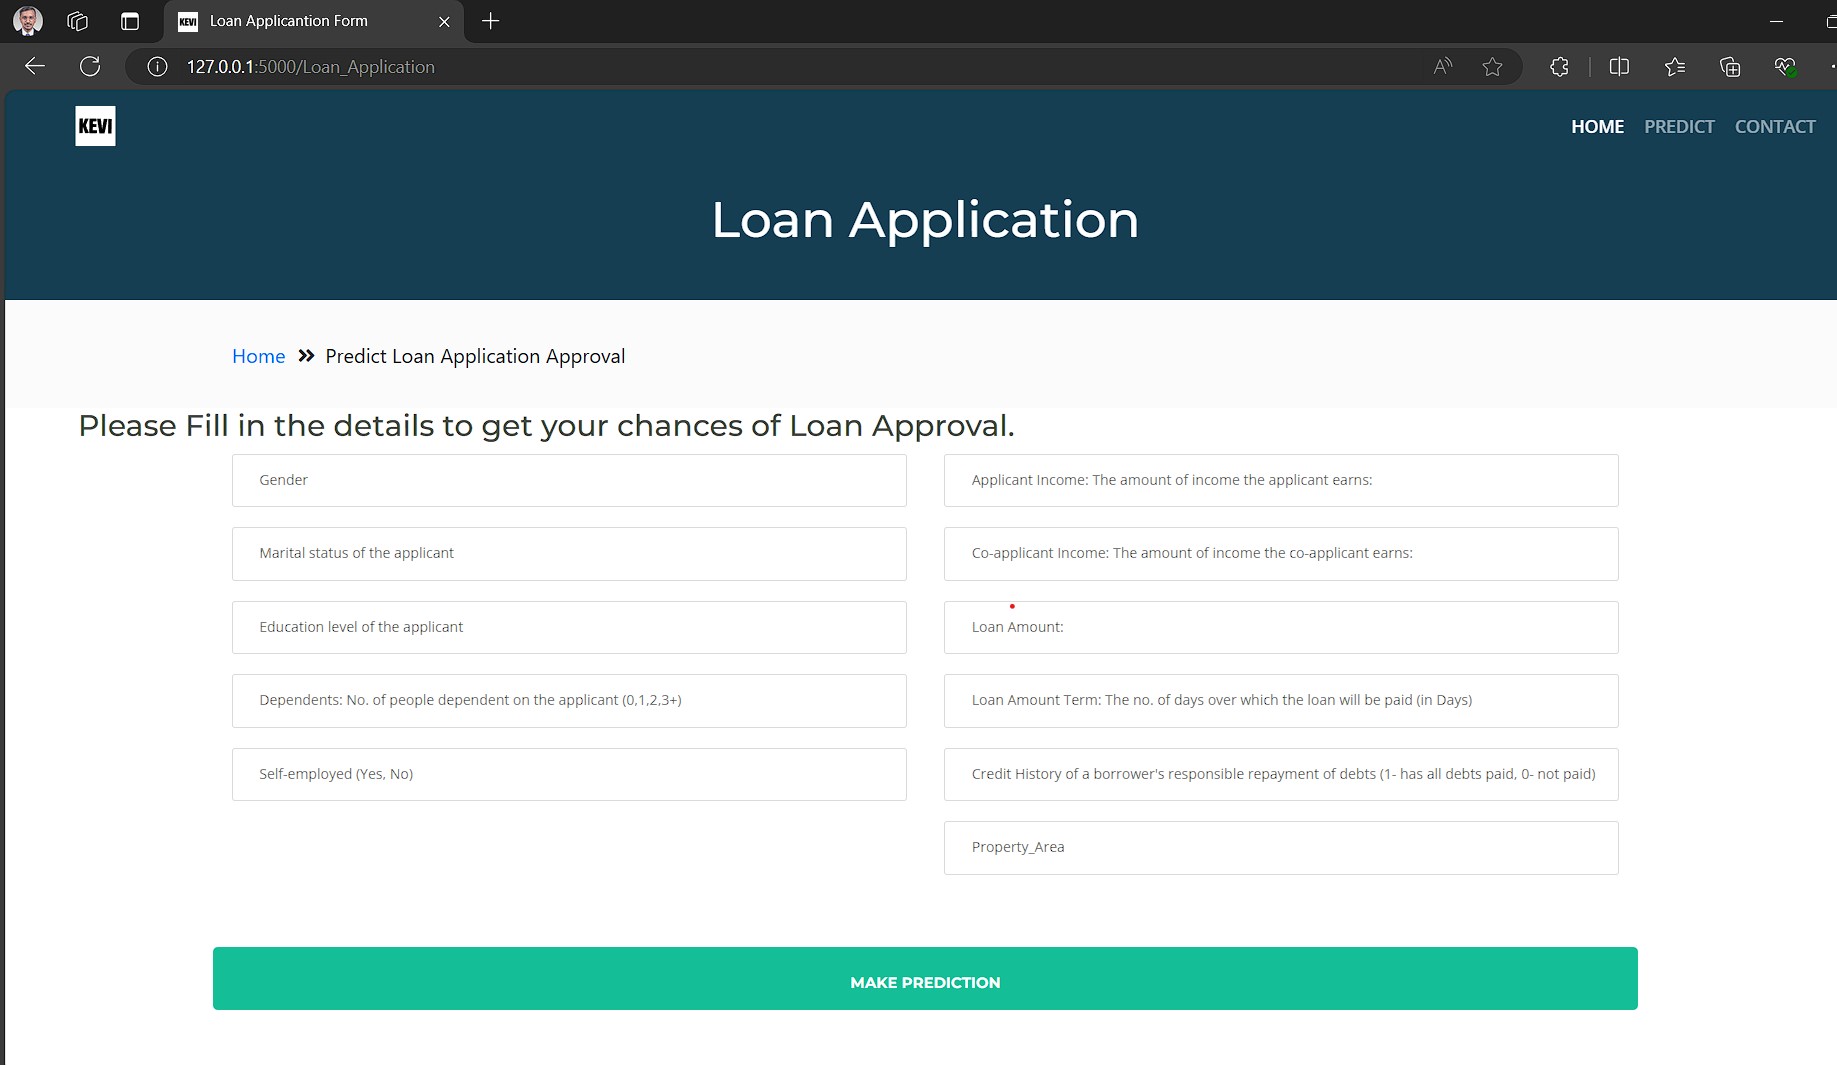This screenshot has height=1065, width=1837.
Task: Open the favorites list icon
Action: 1675,66
